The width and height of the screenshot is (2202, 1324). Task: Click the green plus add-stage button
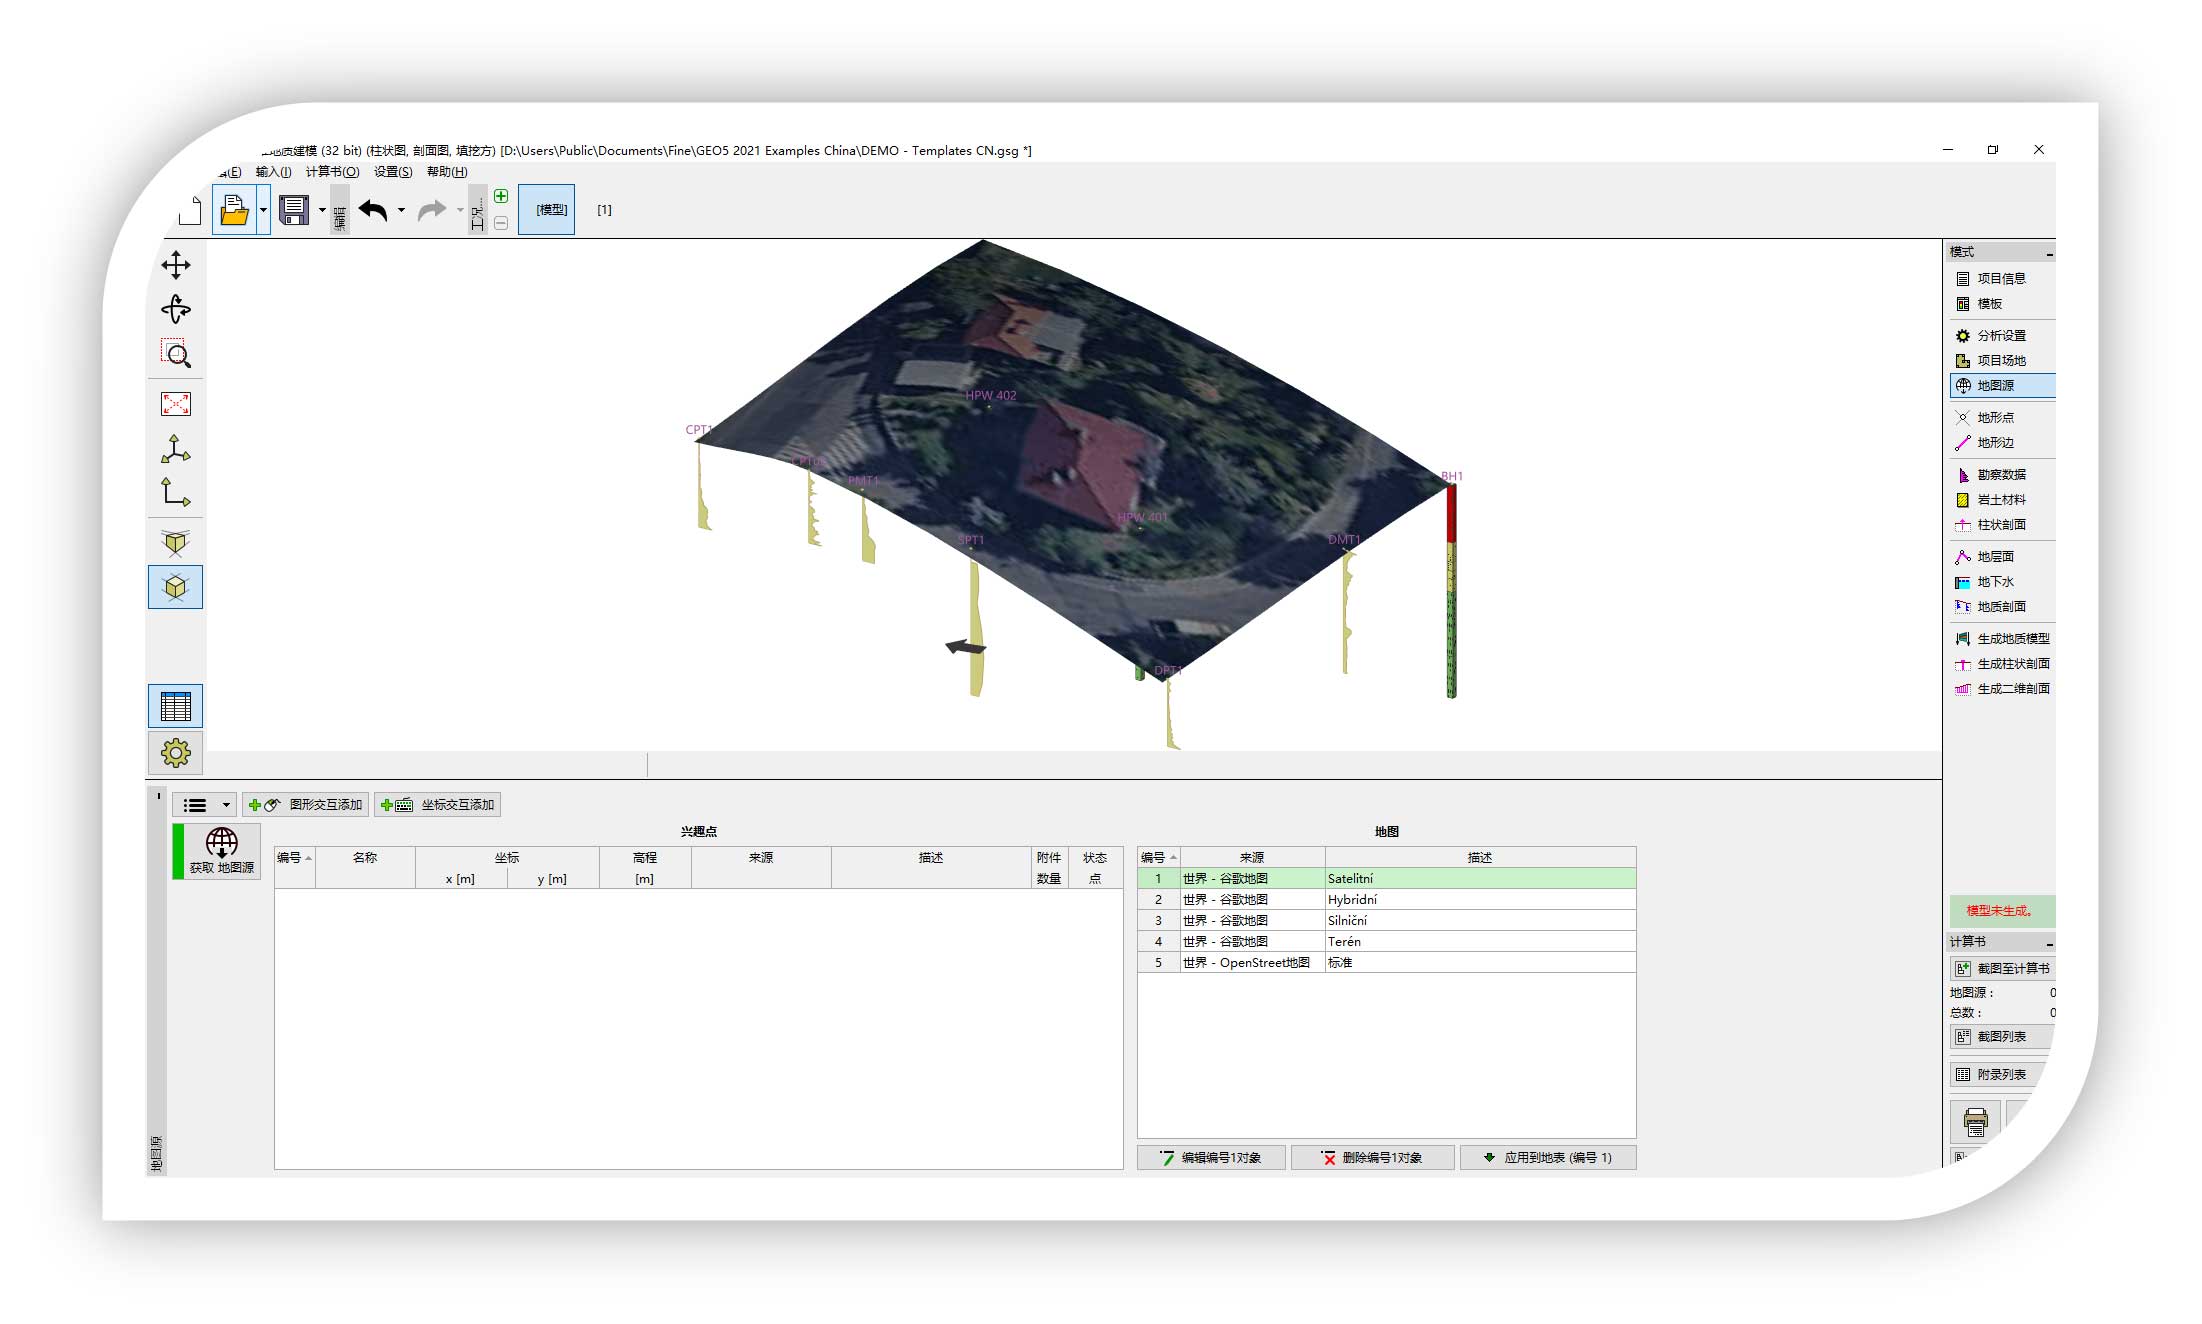(501, 196)
